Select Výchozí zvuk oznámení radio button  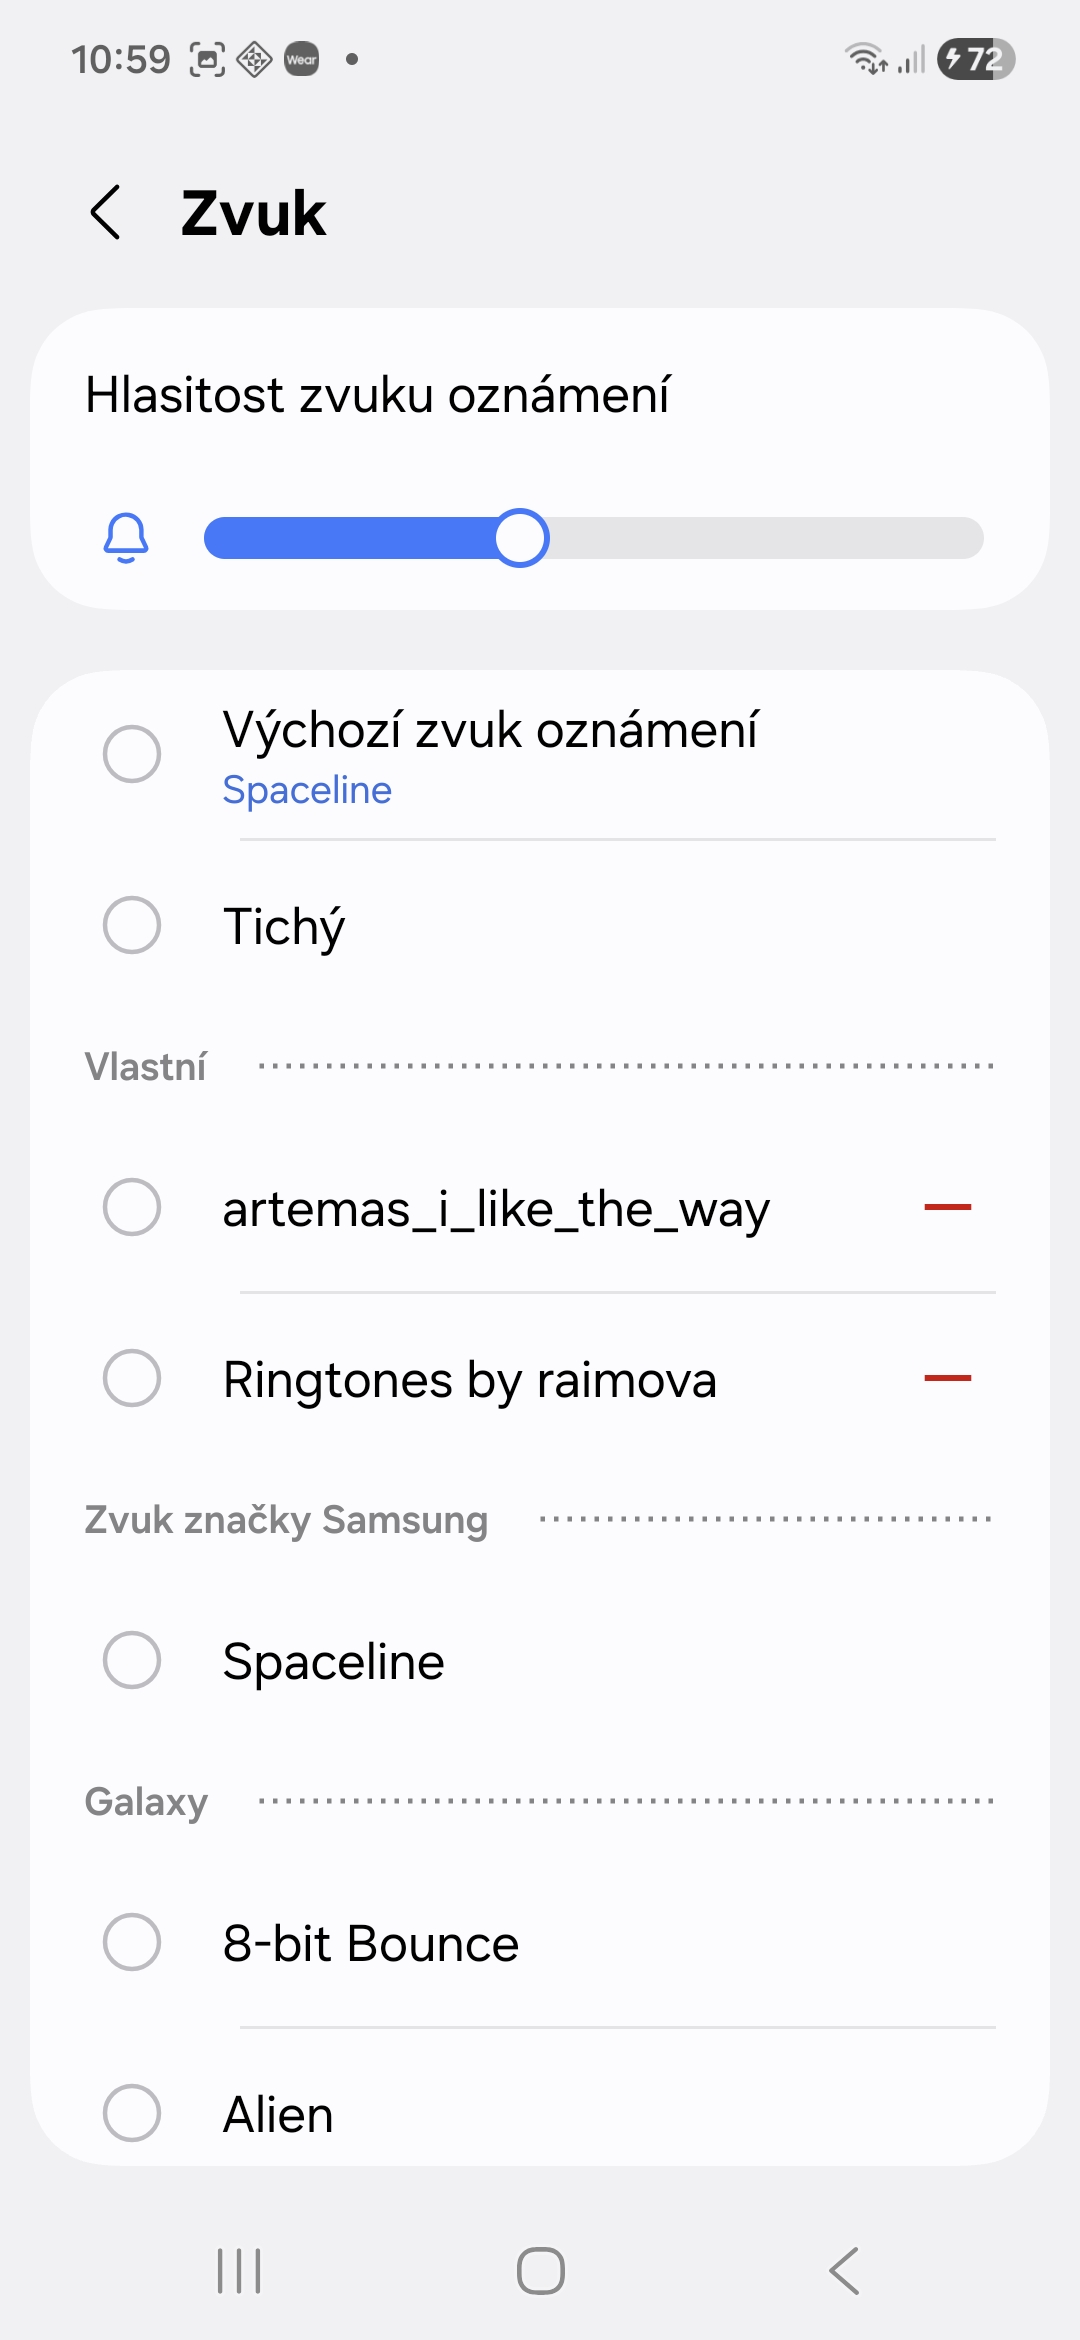[x=132, y=754]
